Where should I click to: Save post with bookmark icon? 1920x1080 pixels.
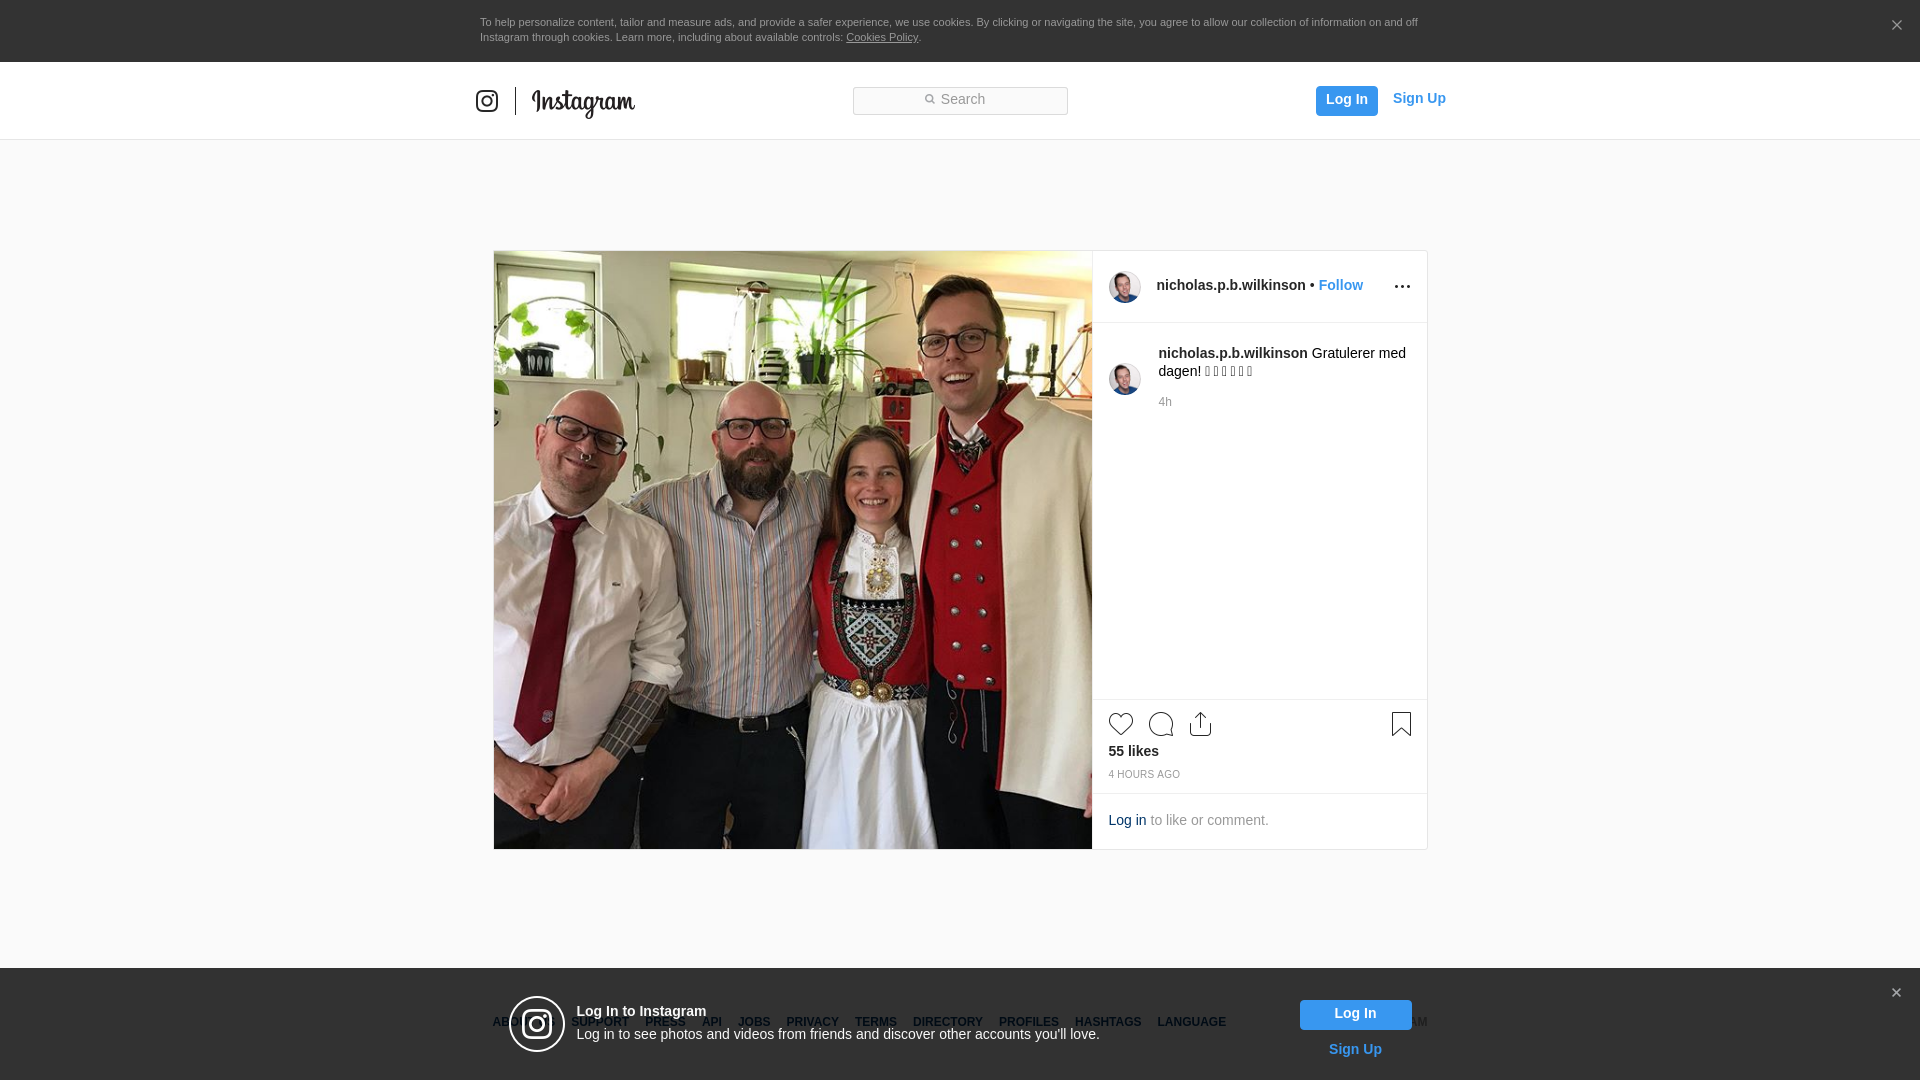click(1401, 724)
